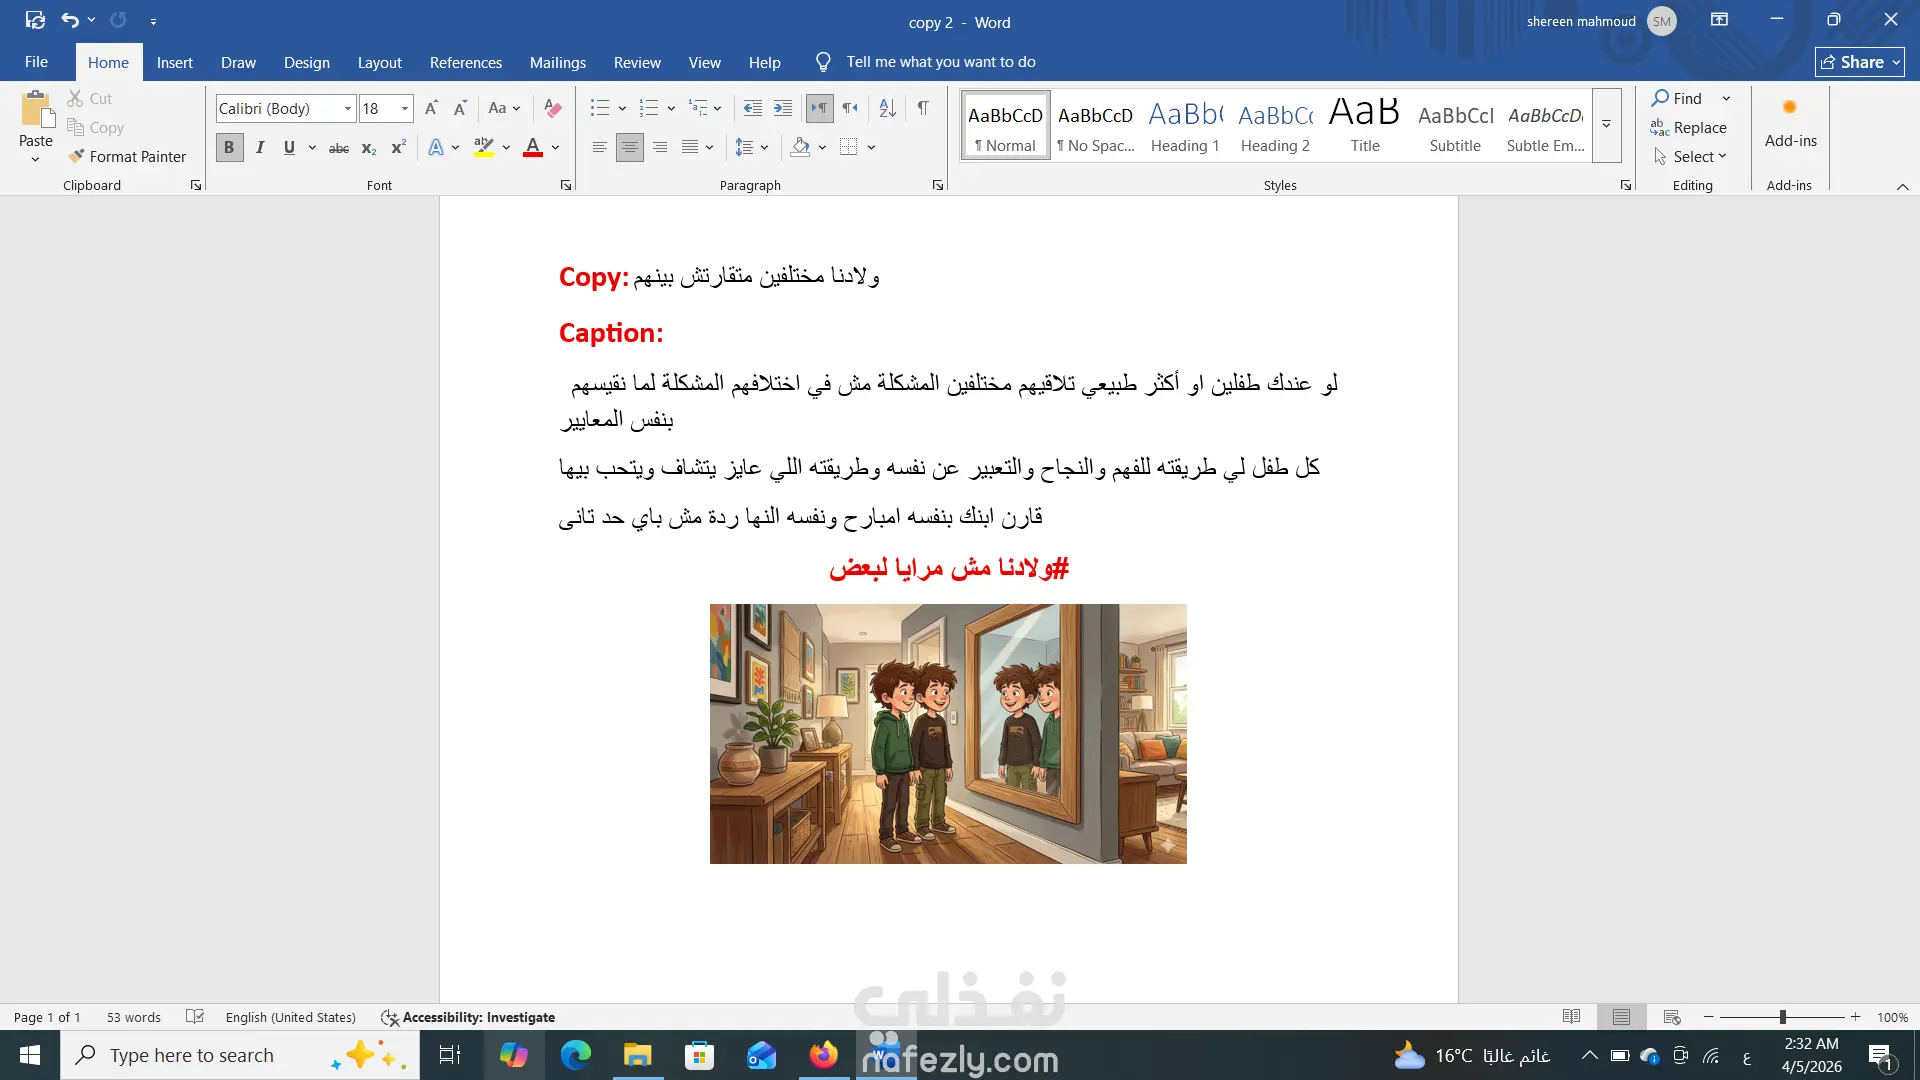Image resolution: width=1920 pixels, height=1080 pixels.
Task: Apply Strikethrough formatting
Action: tap(339, 148)
